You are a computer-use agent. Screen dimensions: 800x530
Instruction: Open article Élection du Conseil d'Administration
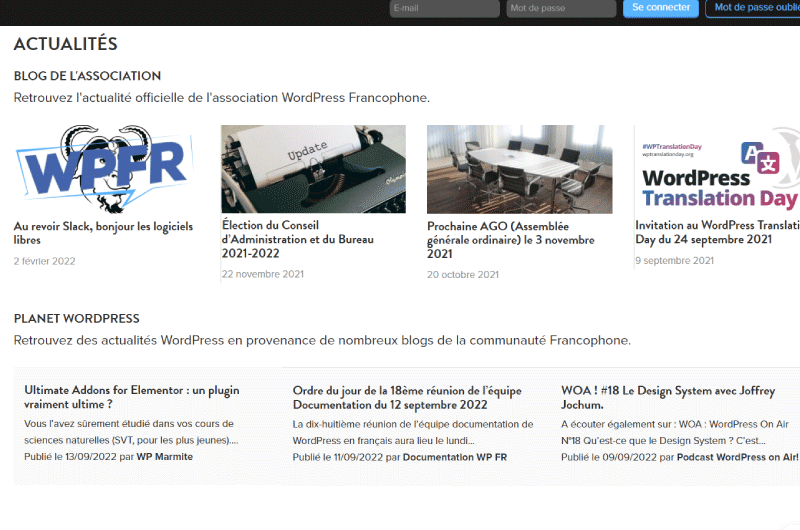[x=297, y=239]
